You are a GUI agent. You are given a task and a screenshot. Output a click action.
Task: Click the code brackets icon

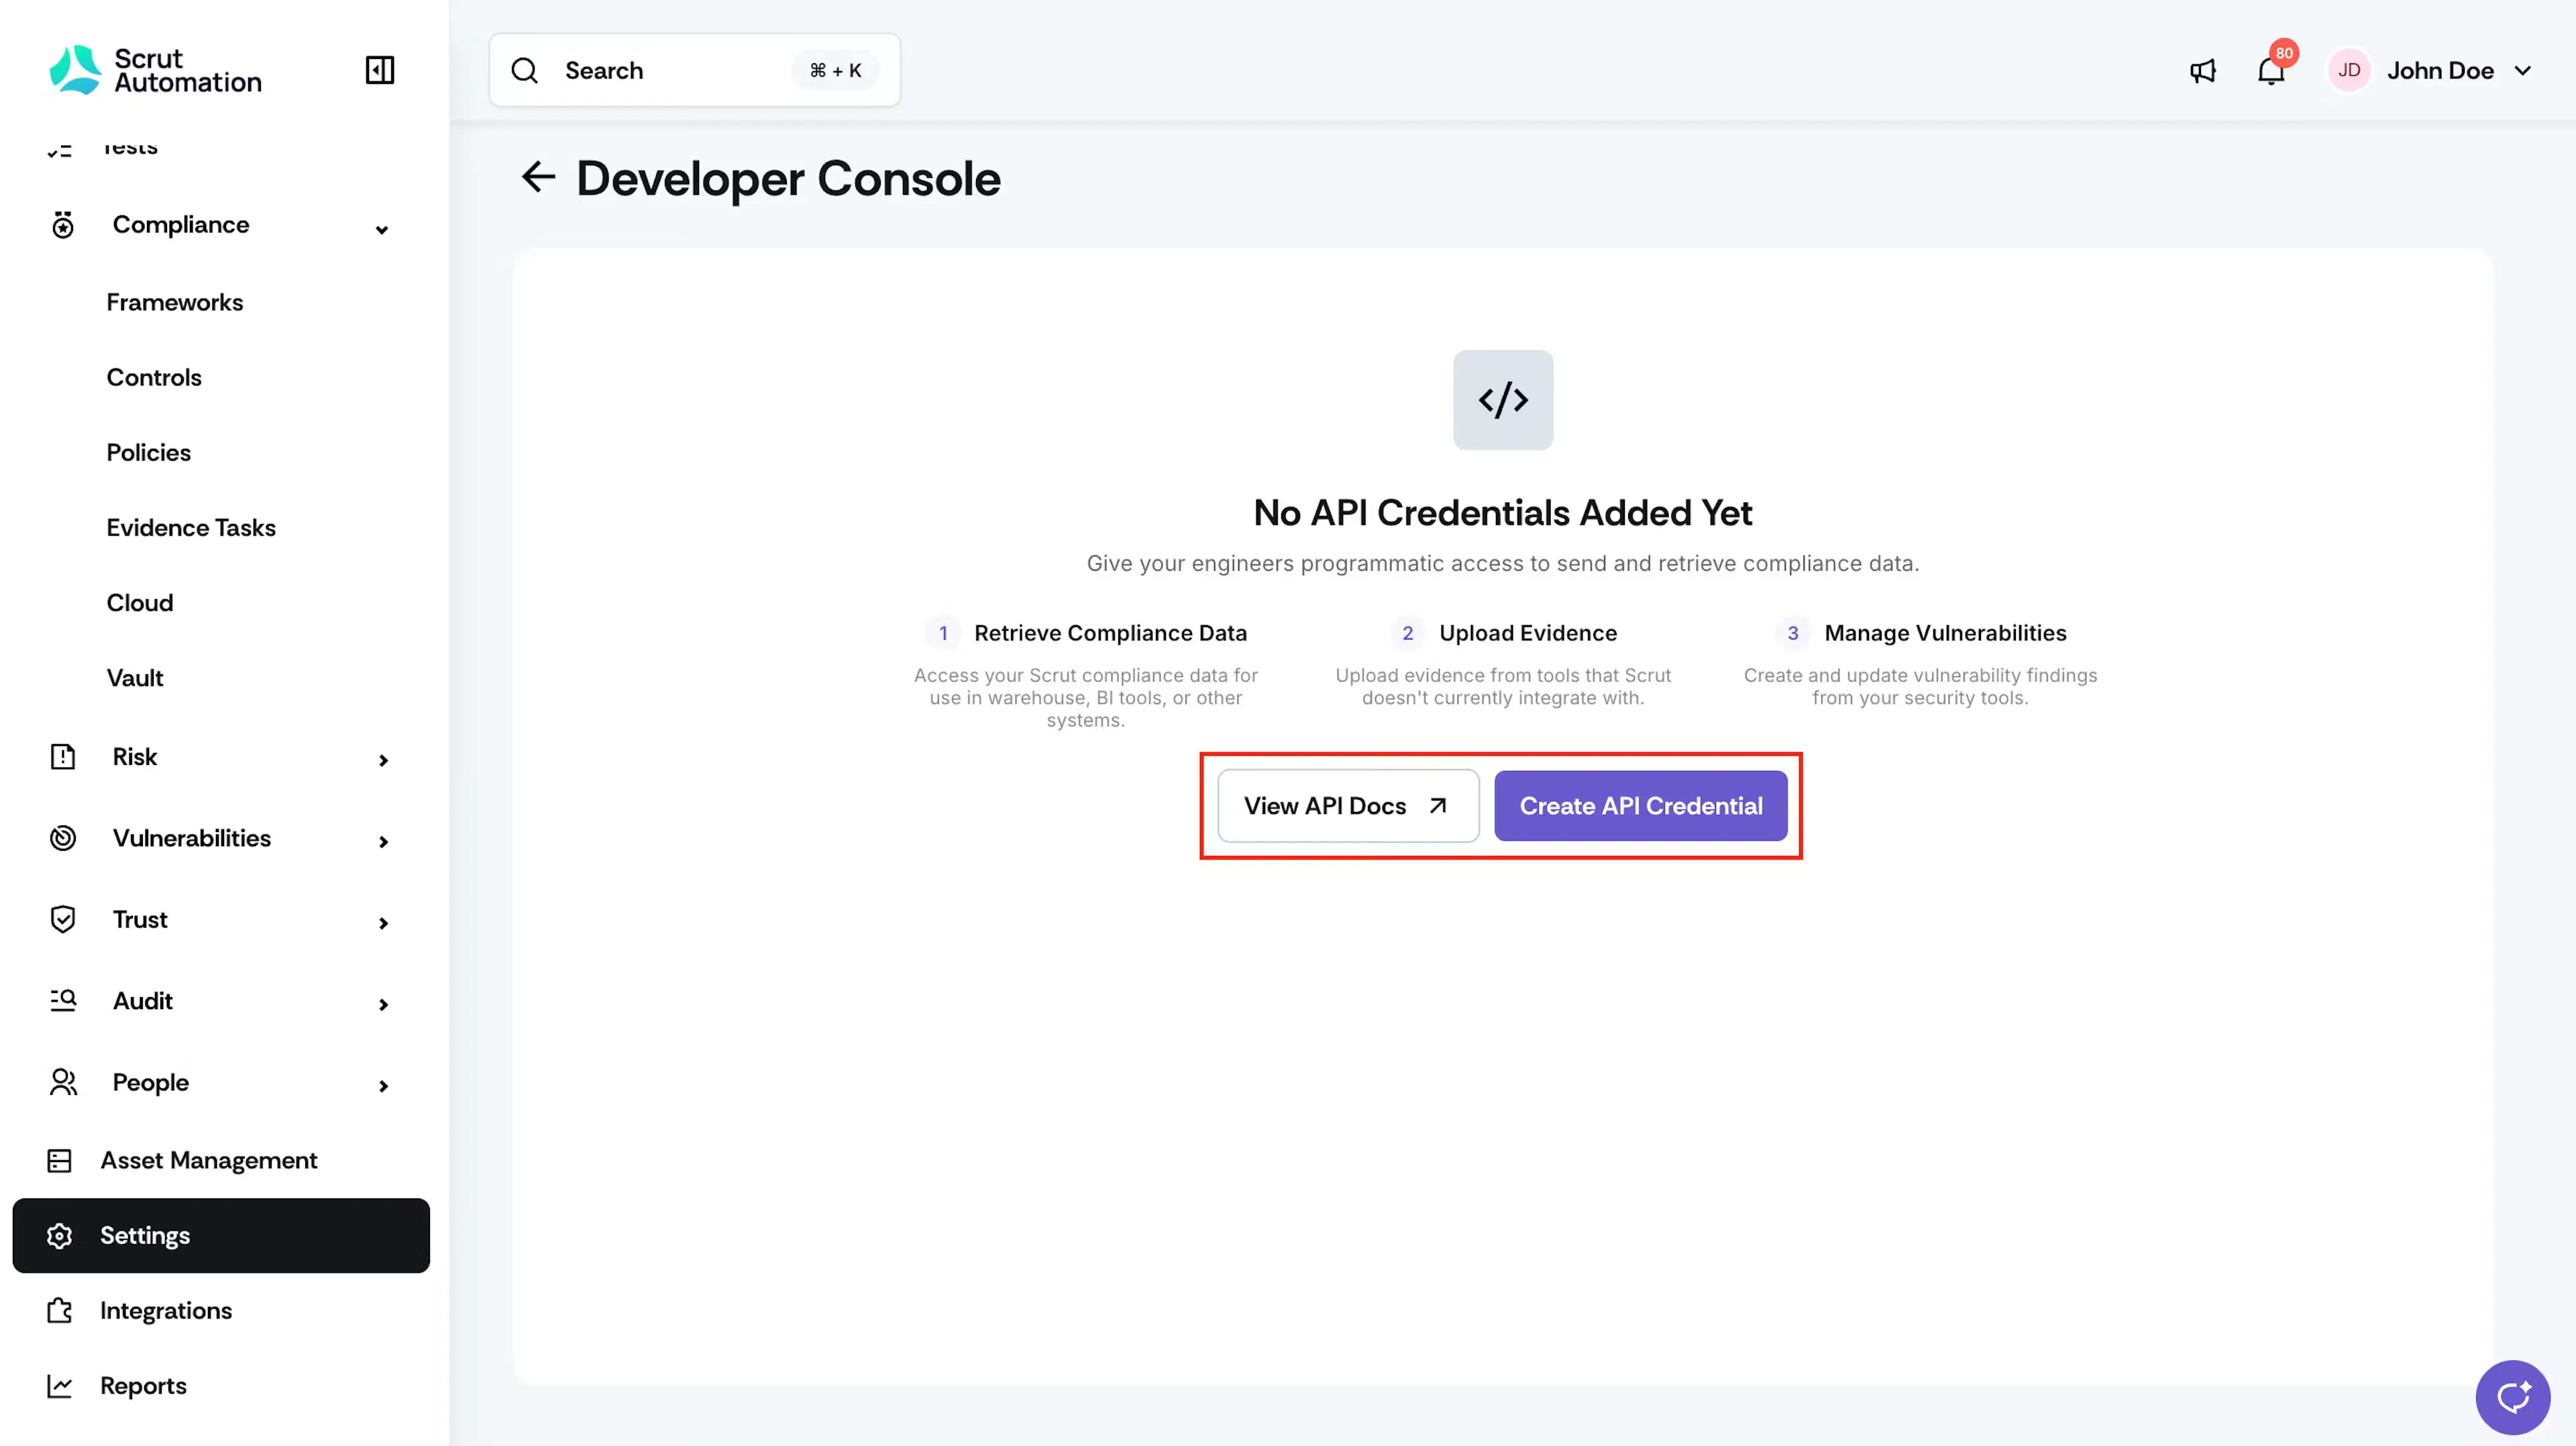[1503, 400]
